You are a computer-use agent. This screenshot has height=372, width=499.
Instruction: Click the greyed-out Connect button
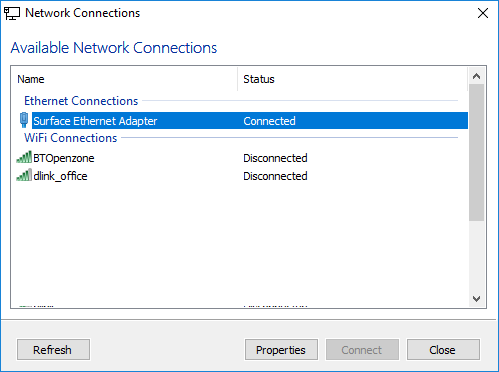(362, 350)
